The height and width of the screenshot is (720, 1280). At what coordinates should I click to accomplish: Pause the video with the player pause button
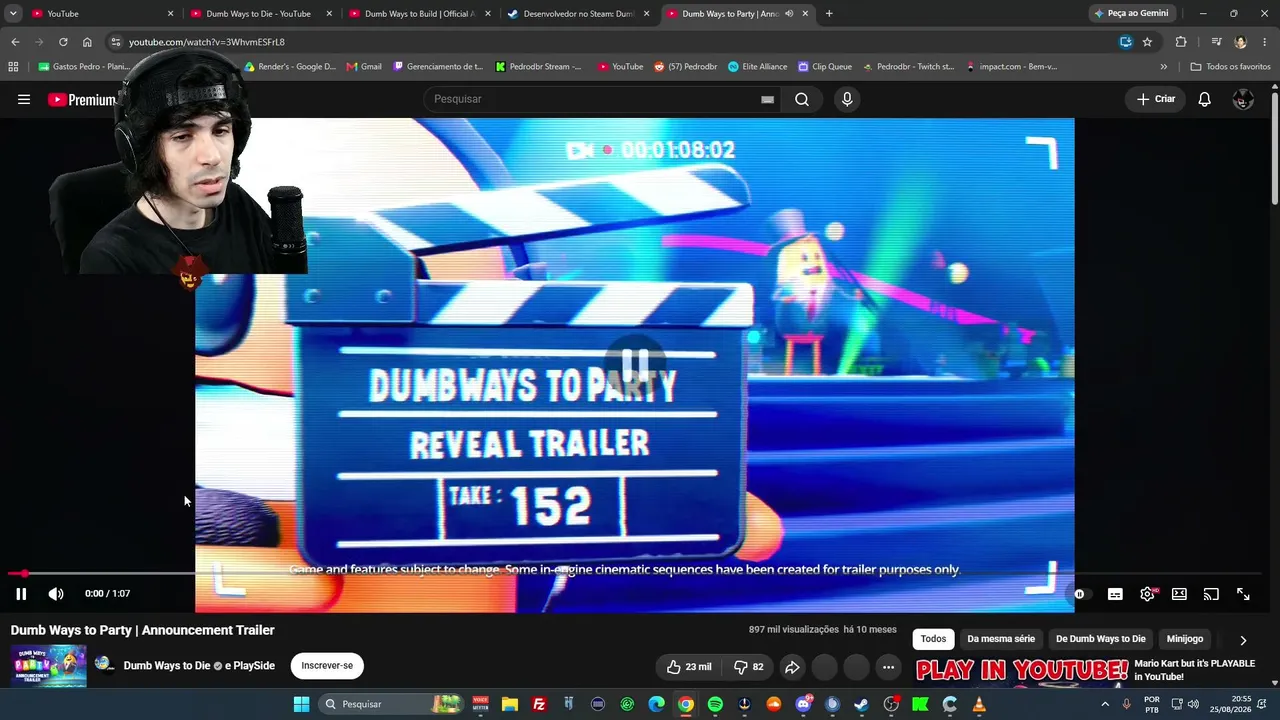click(x=21, y=594)
